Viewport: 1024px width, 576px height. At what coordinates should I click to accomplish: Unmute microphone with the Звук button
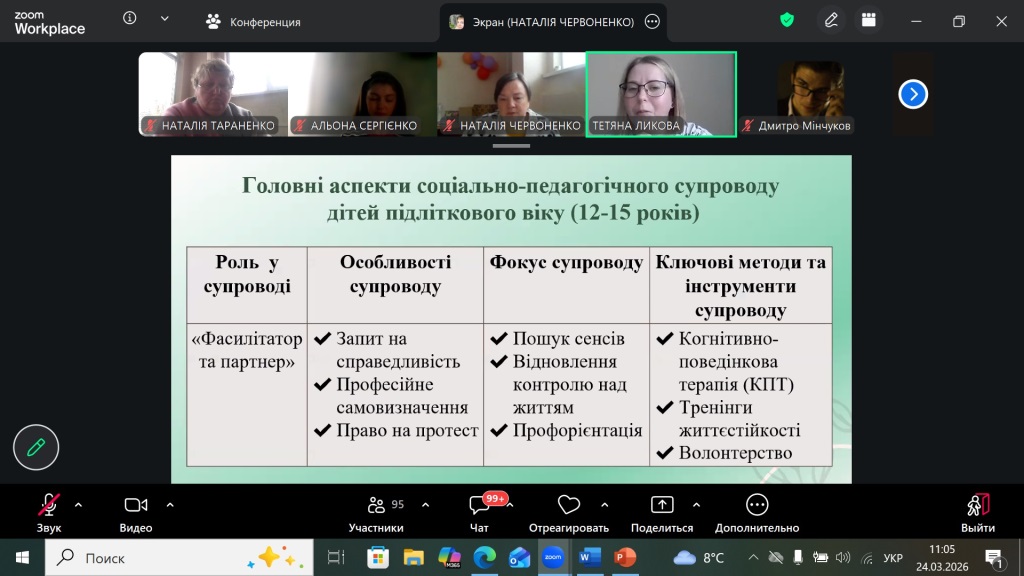(x=49, y=512)
